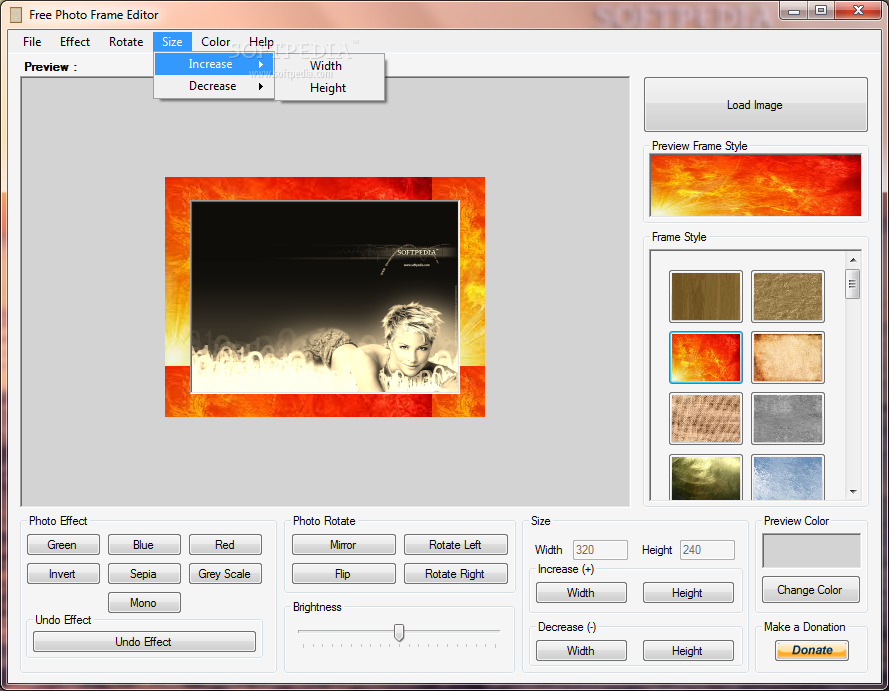Choose Width in the Increase submenu
Viewport: 889px width, 691px height.
329,66
